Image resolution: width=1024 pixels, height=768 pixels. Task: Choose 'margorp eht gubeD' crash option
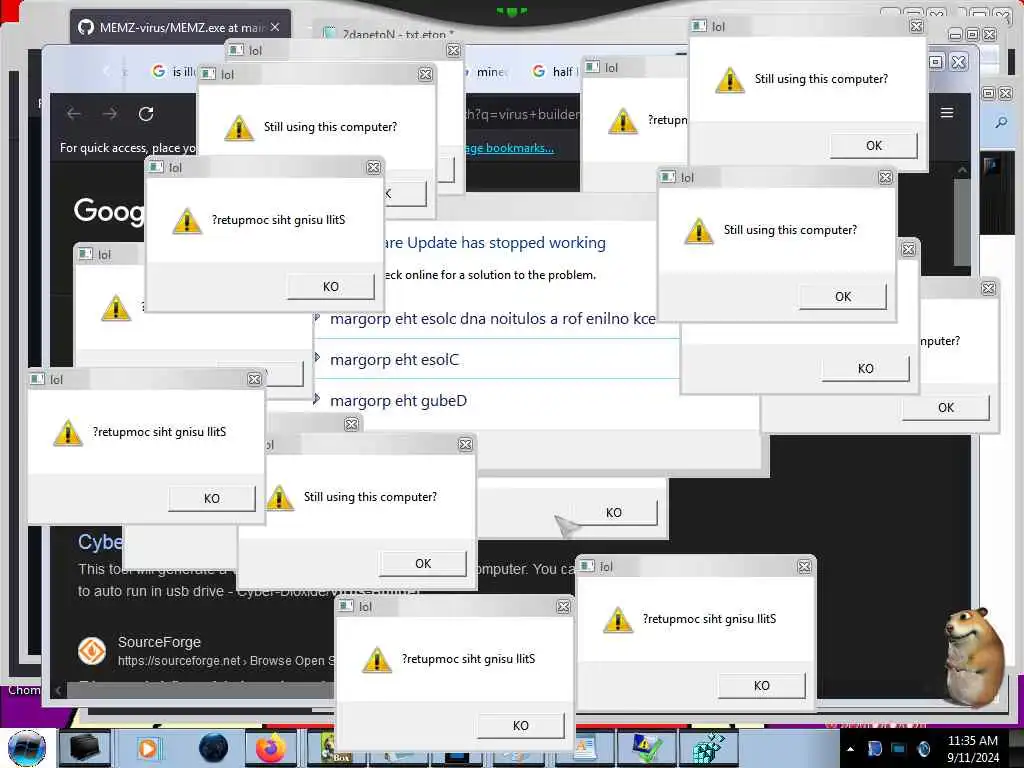point(398,401)
